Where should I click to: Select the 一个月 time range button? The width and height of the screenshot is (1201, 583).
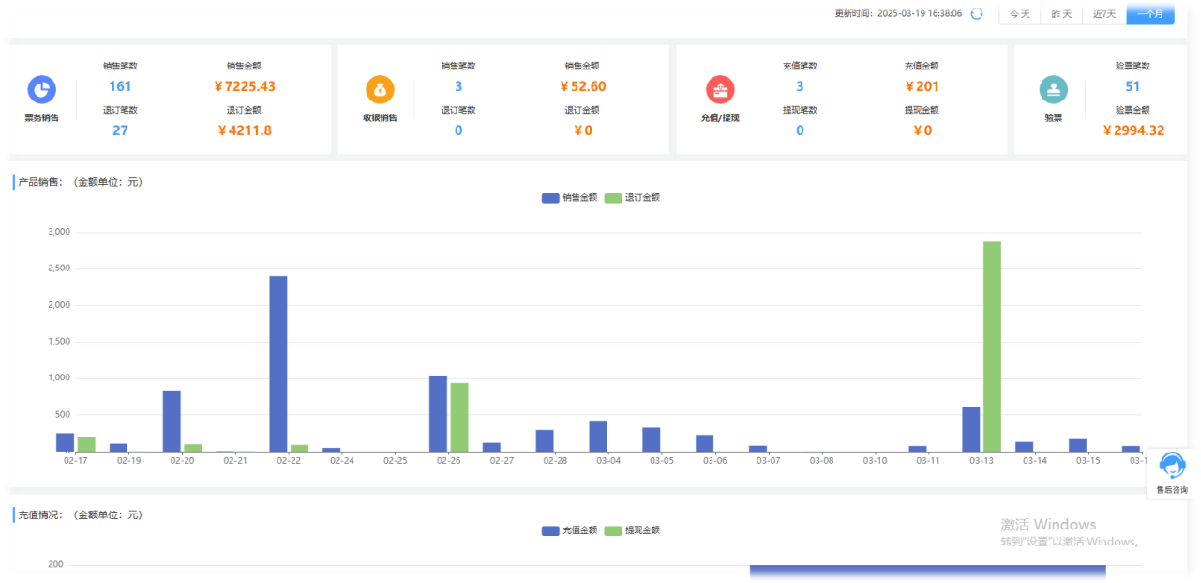tap(1150, 14)
